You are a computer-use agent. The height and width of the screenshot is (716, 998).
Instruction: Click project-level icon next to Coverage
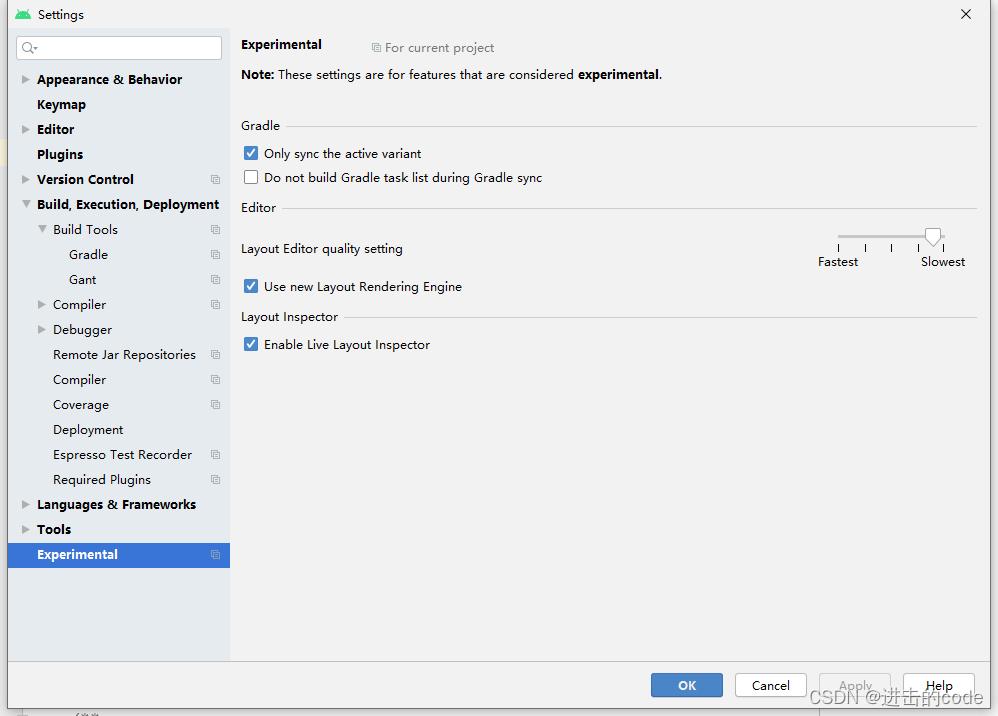(x=216, y=405)
